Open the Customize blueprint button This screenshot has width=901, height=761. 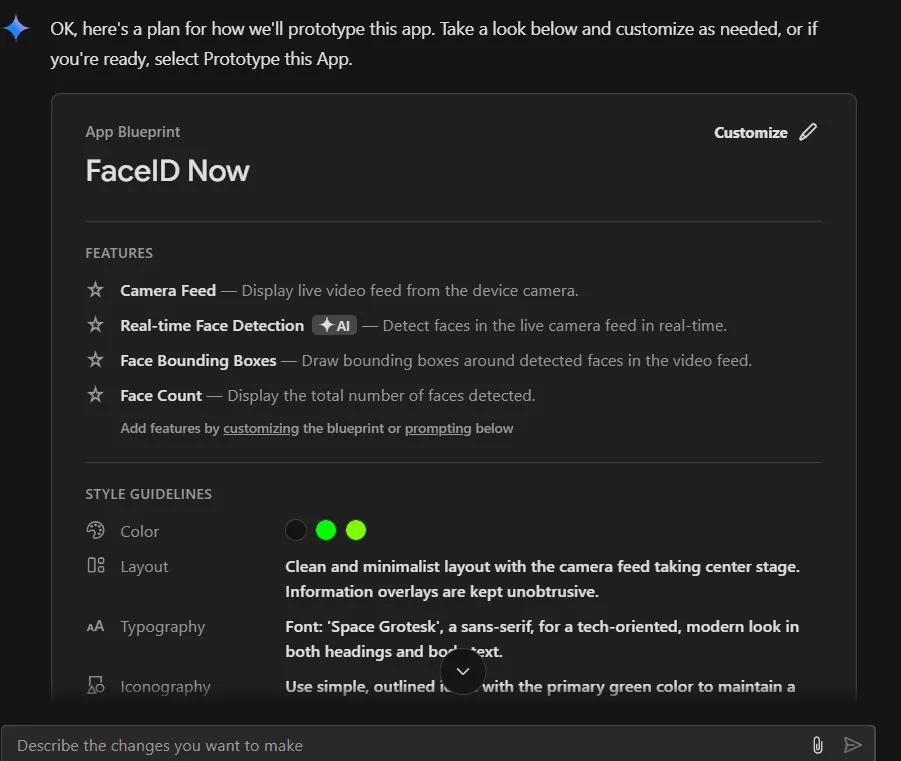[751, 132]
